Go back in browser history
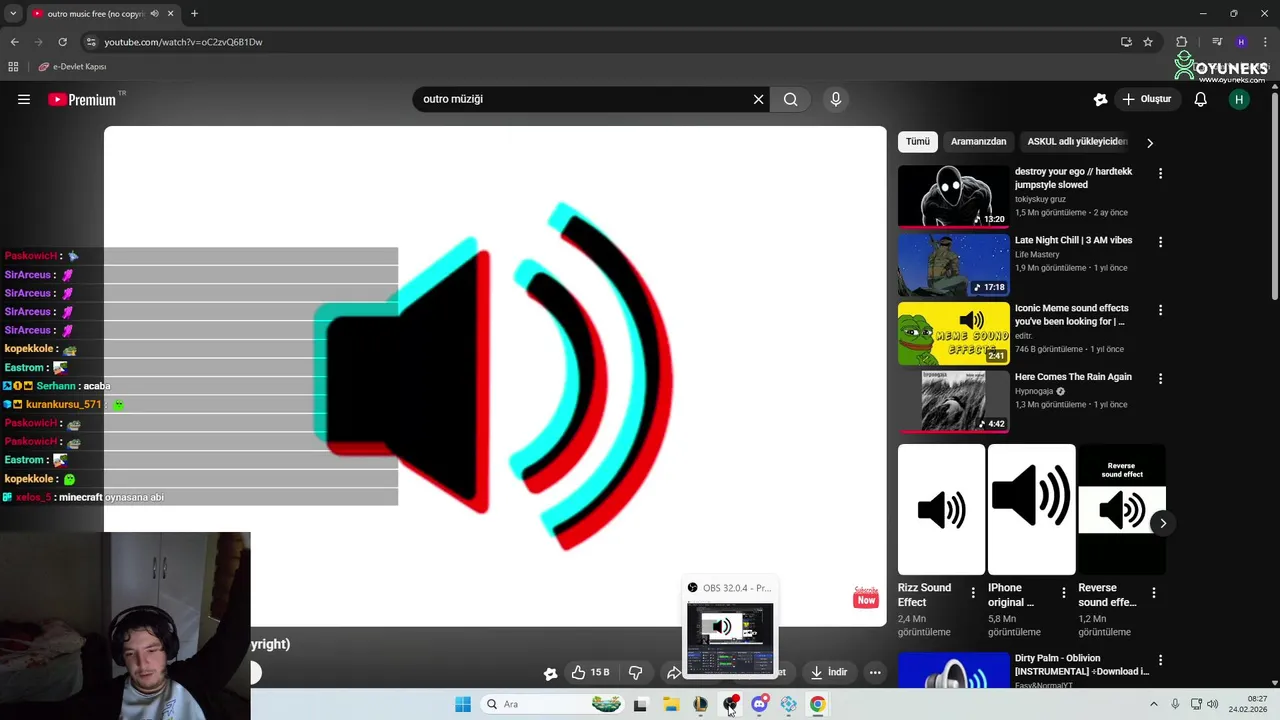 pos(14,42)
